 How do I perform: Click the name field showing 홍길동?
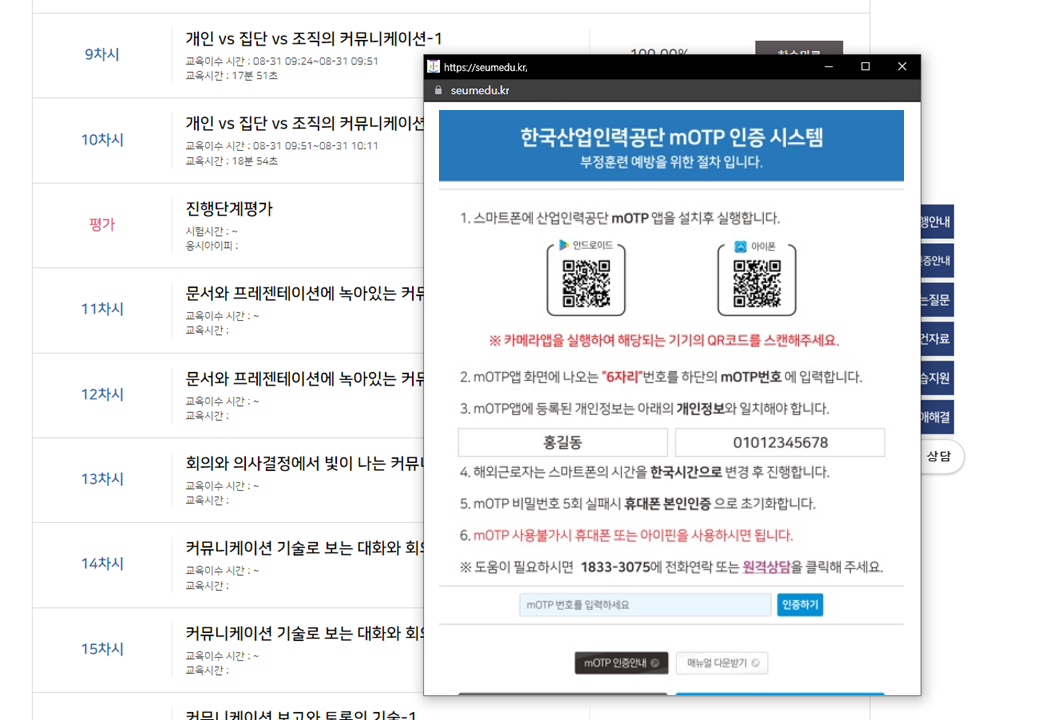[563, 442]
